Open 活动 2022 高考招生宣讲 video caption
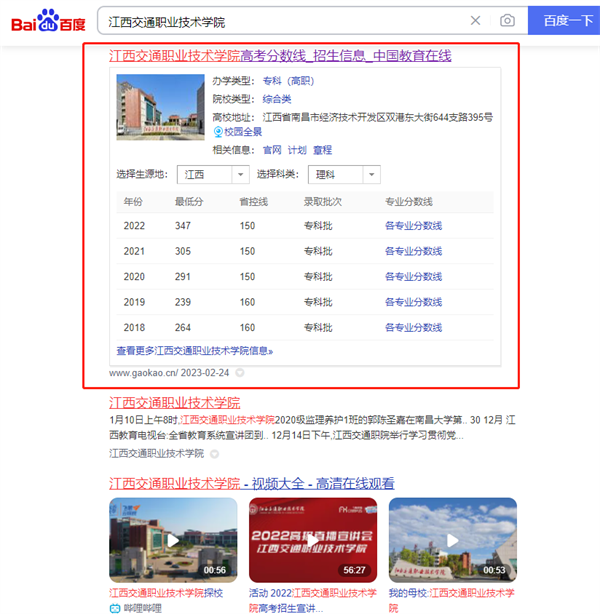This screenshot has height=614, width=600. pos(313,600)
